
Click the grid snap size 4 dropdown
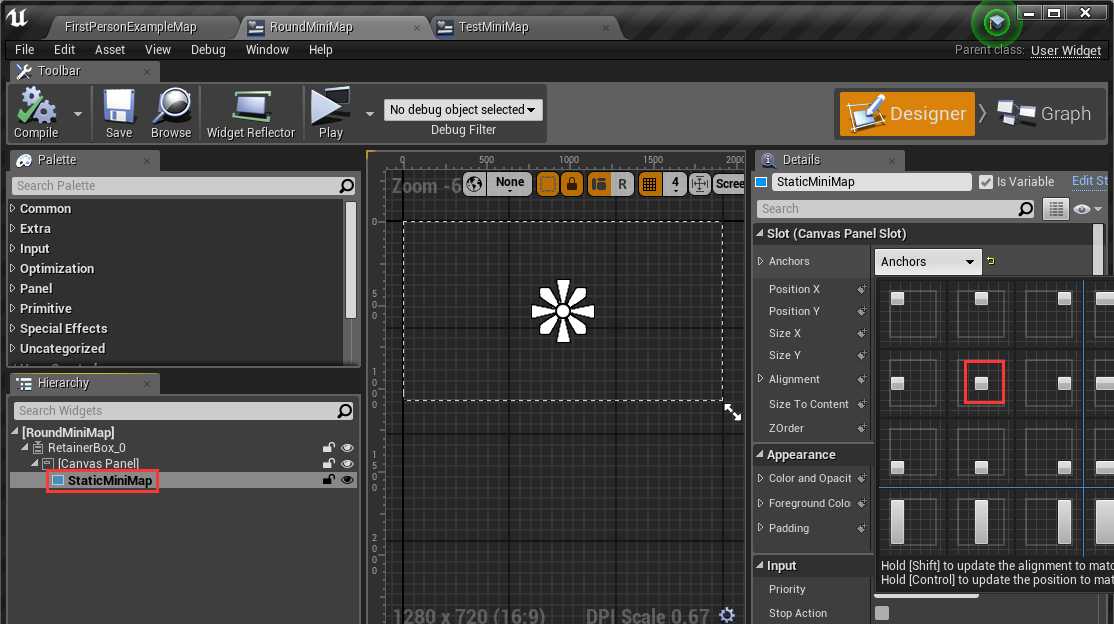[x=675, y=184]
